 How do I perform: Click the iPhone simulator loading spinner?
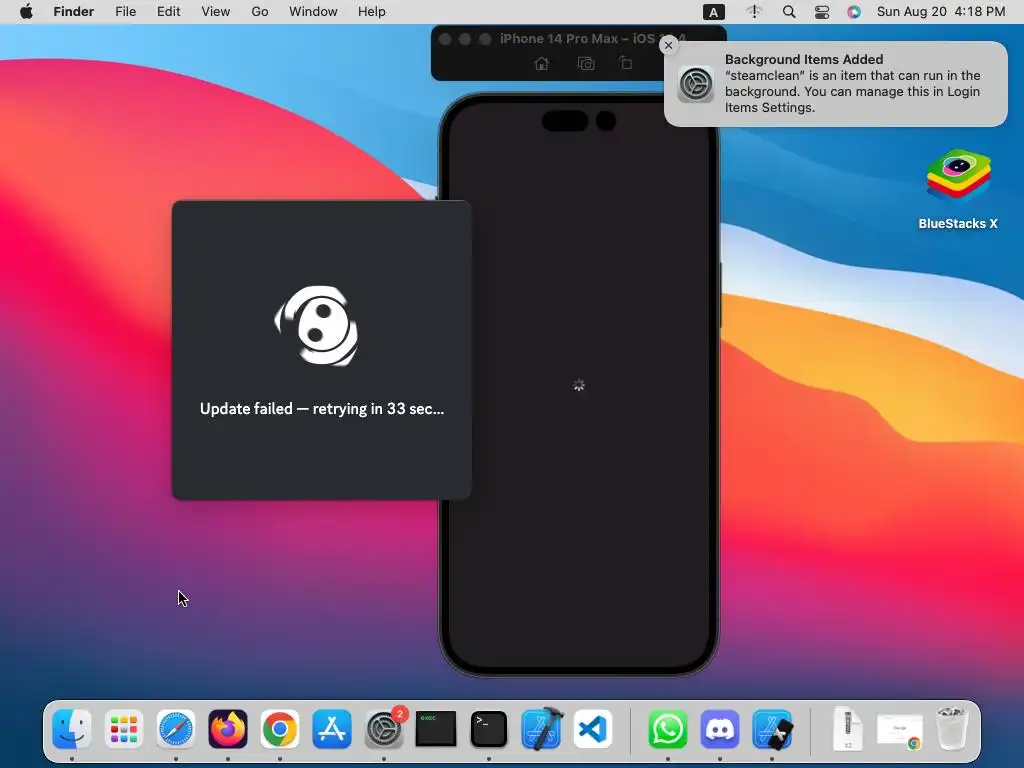(x=579, y=385)
